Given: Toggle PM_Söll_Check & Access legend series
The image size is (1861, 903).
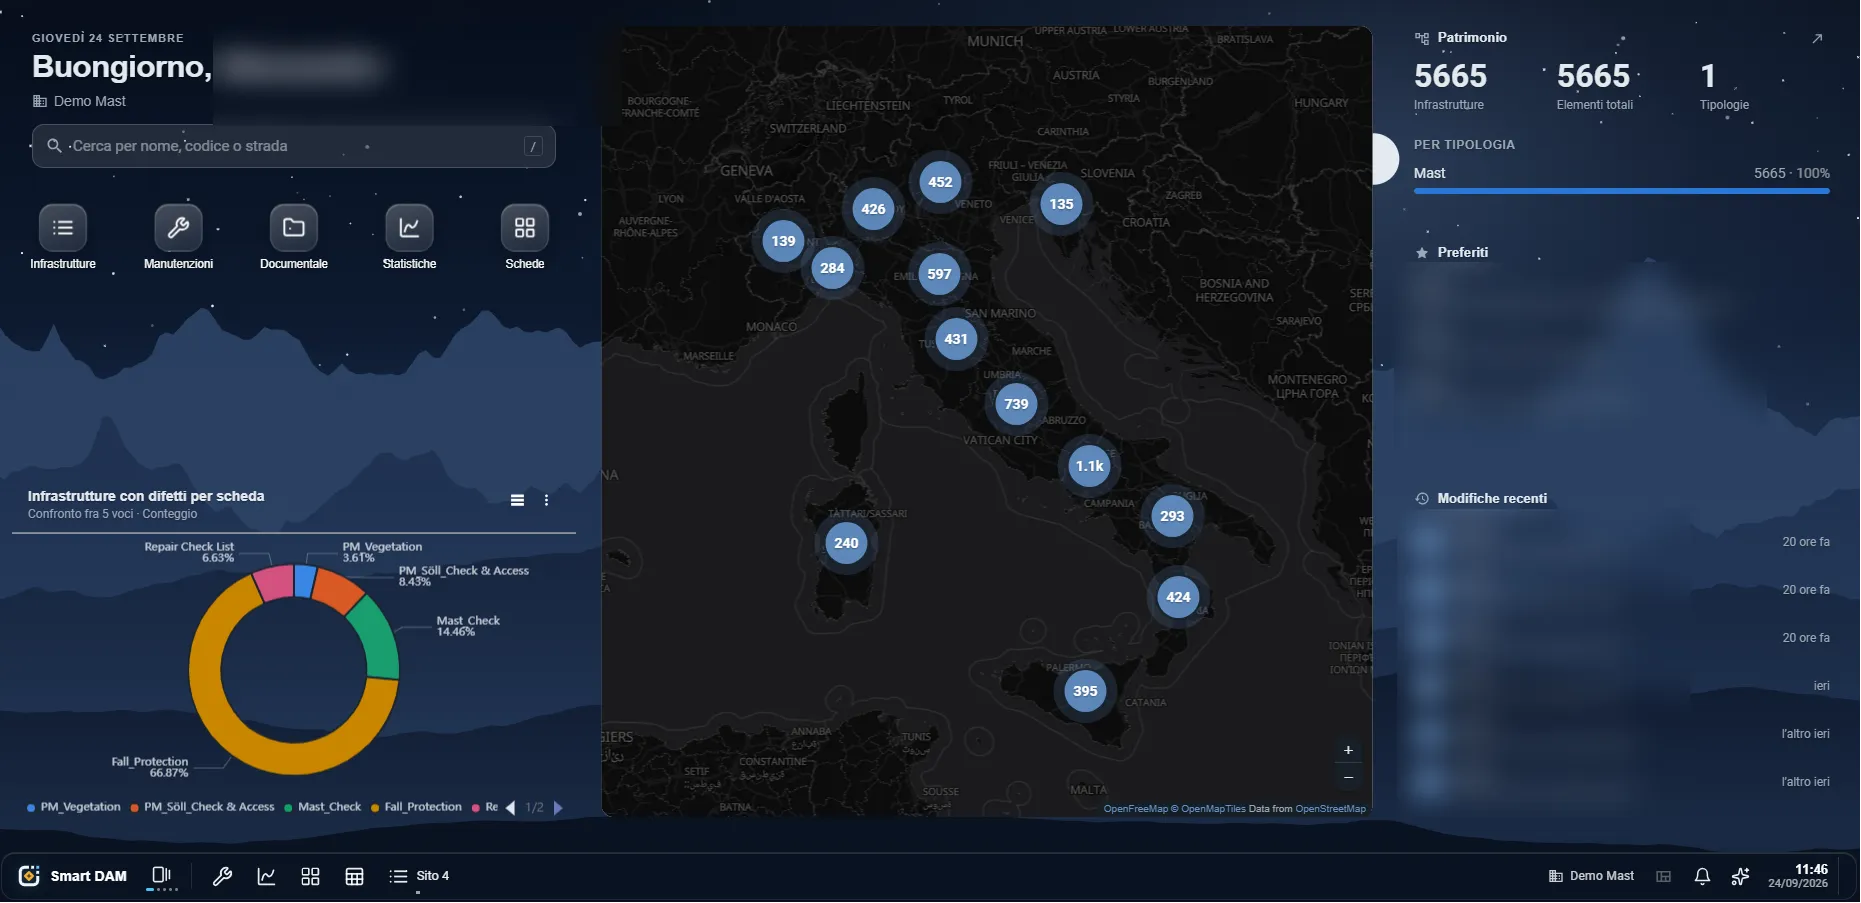Looking at the screenshot, I should (202, 807).
